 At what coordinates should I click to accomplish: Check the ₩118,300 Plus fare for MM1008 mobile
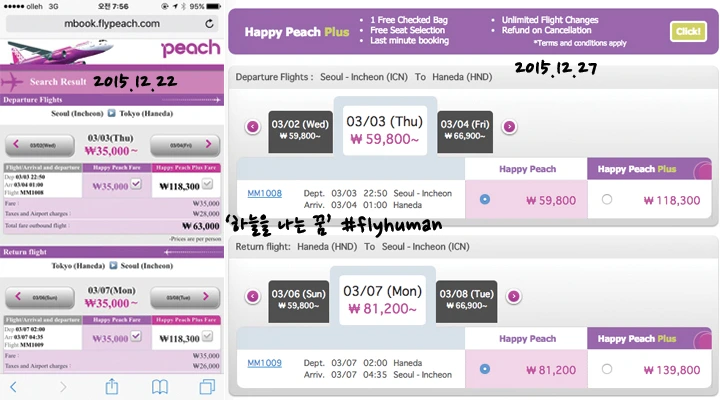point(208,184)
